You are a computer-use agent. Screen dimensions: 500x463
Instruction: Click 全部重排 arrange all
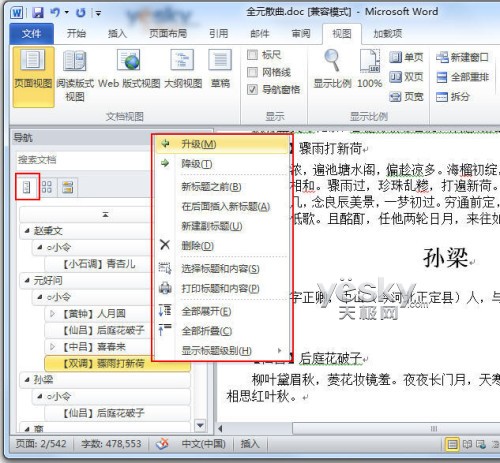point(462,77)
